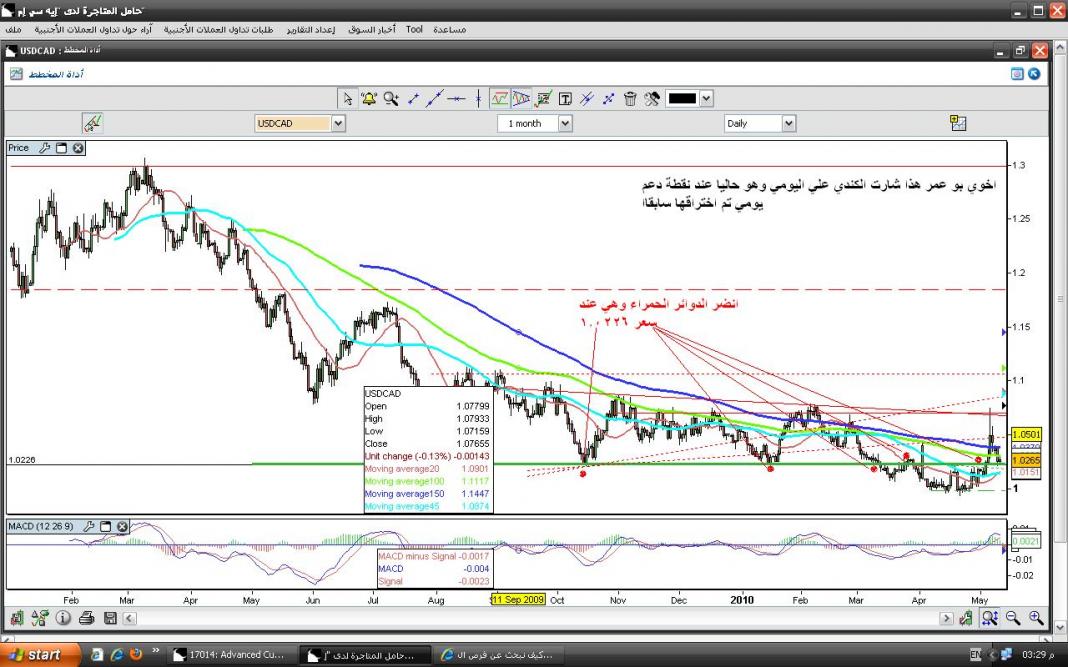The image size is (1068, 667).
Task: Click the black line color swatch
Action: 683,98
